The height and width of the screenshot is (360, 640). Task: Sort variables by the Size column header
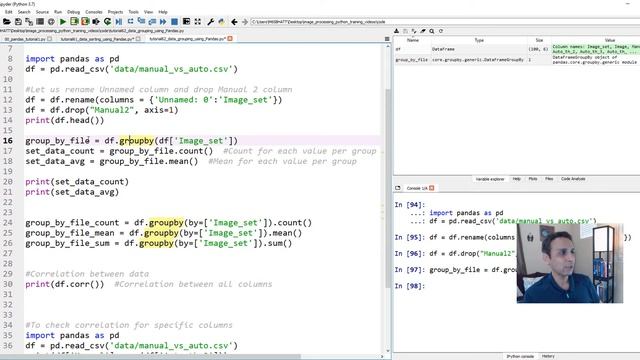(539, 40)
